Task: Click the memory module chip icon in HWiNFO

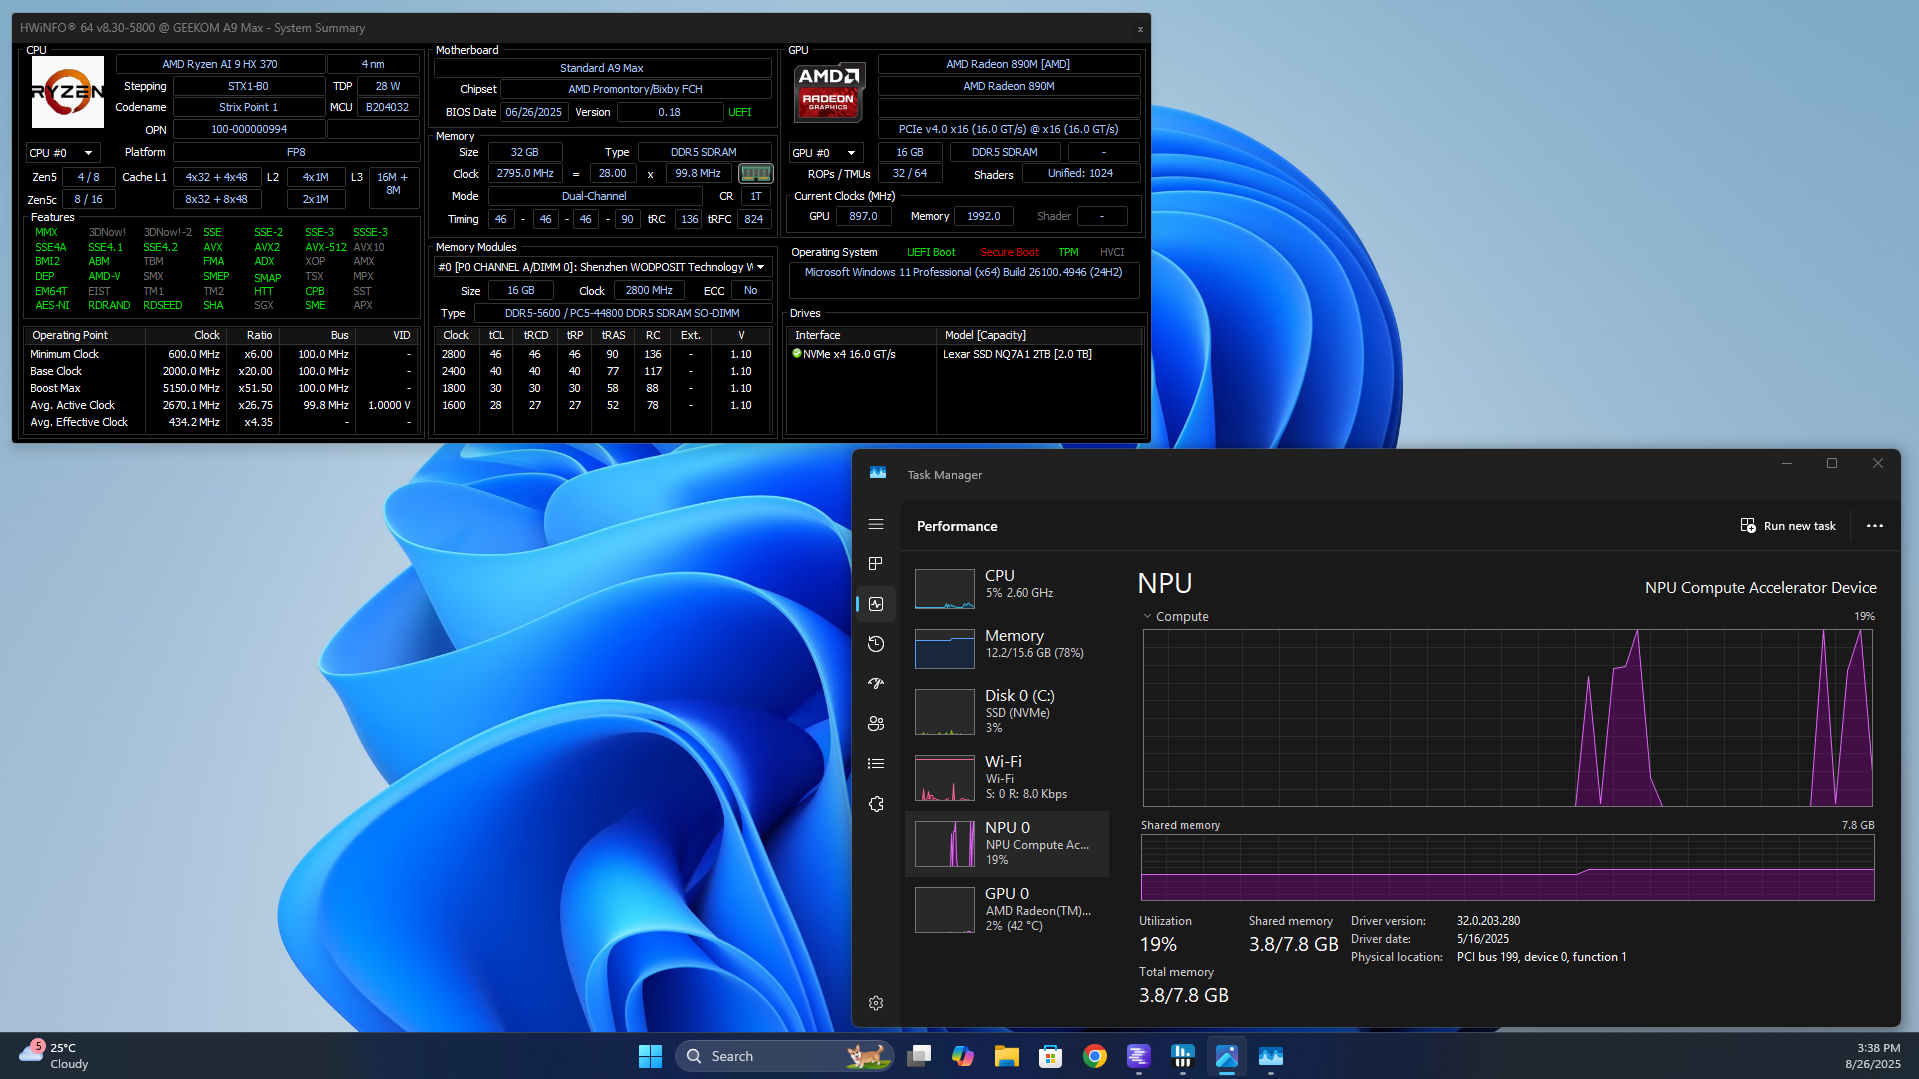Action: (x=755, y=174)
